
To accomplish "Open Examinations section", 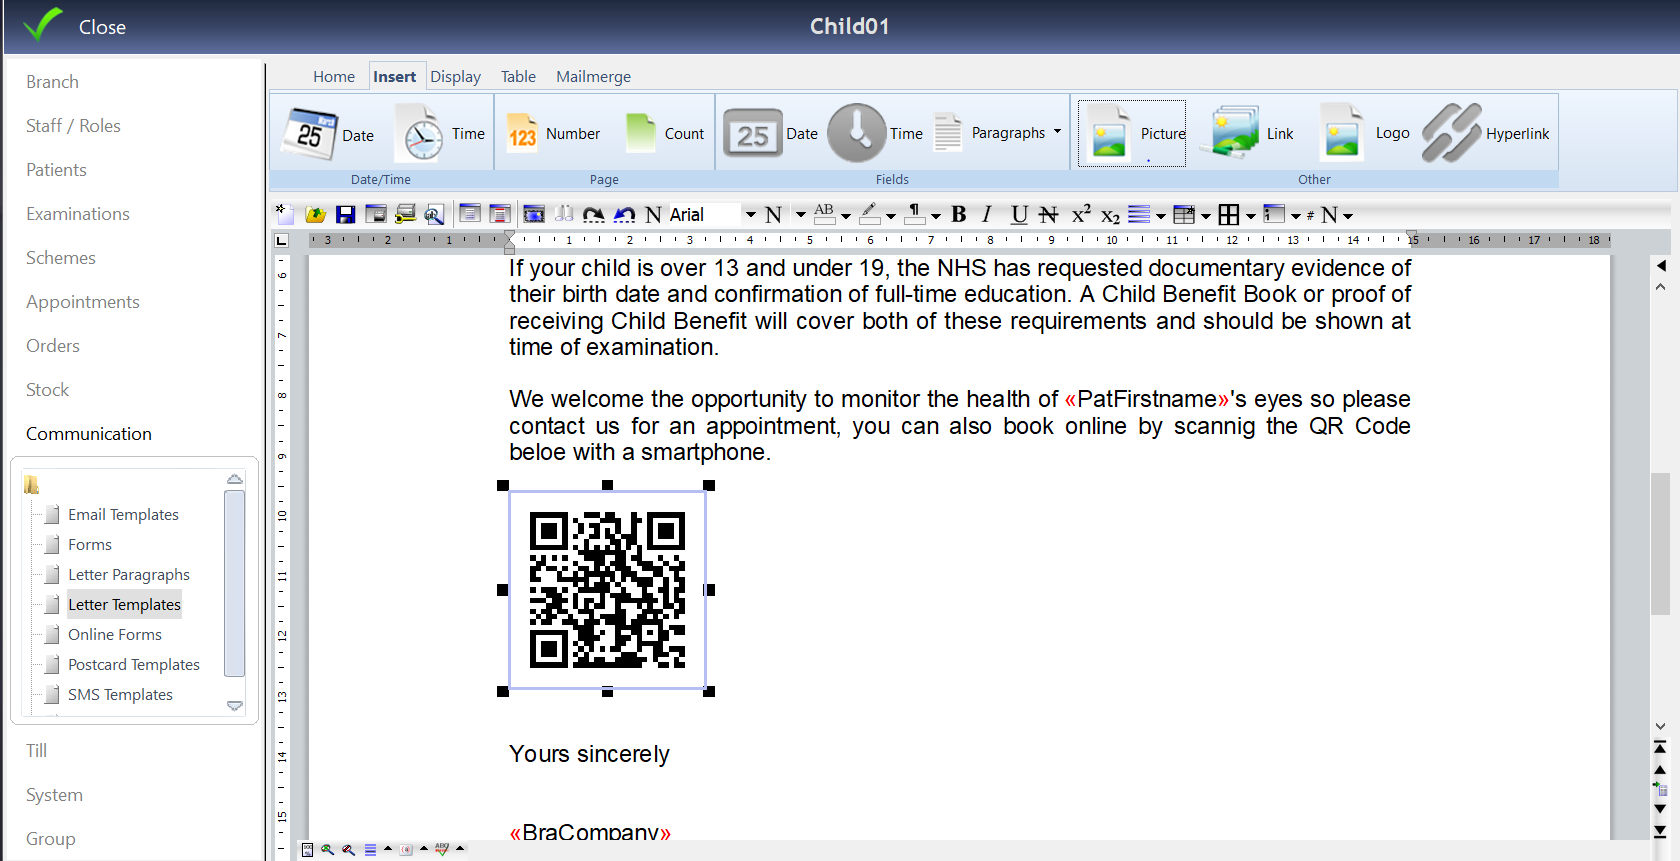I will 78,214.
